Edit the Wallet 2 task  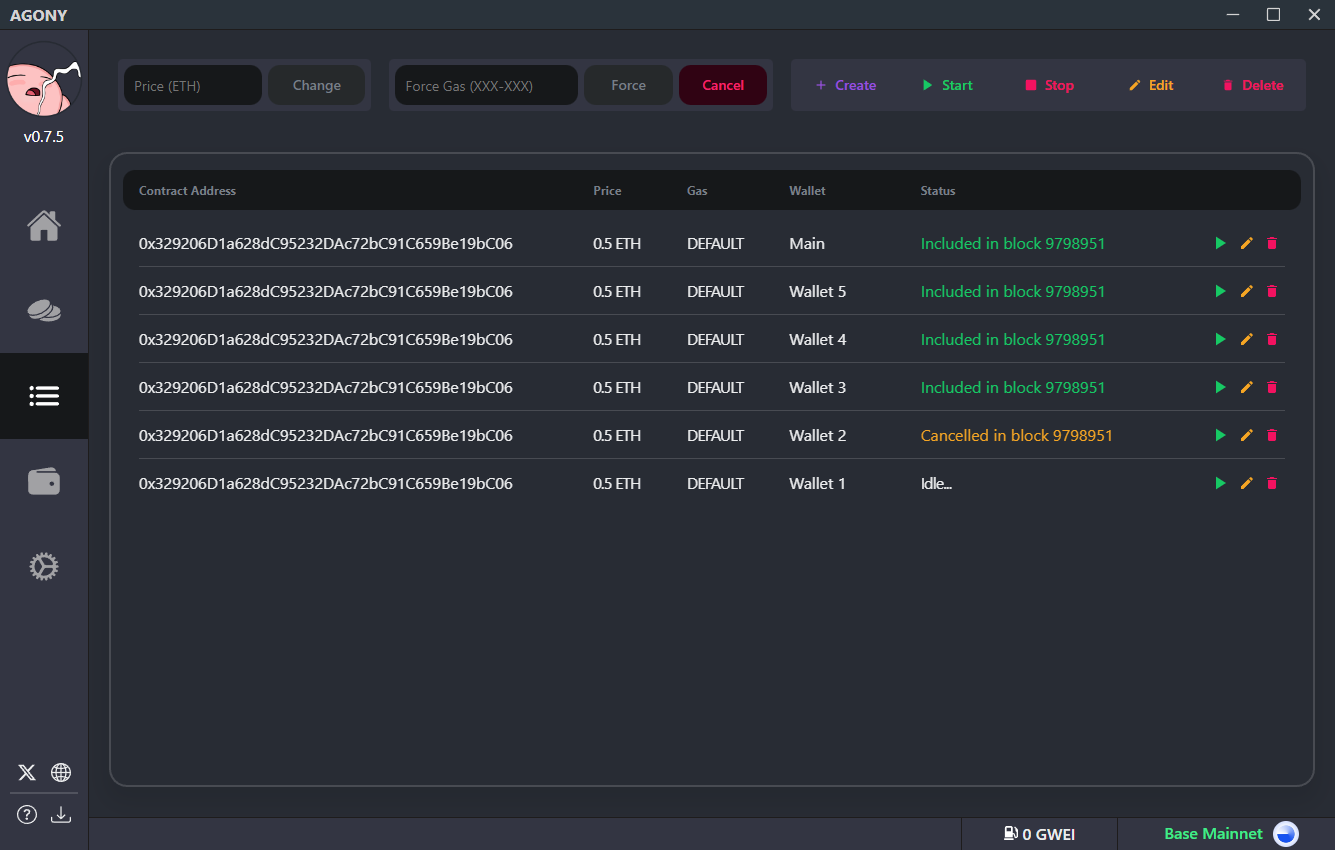1246,435
